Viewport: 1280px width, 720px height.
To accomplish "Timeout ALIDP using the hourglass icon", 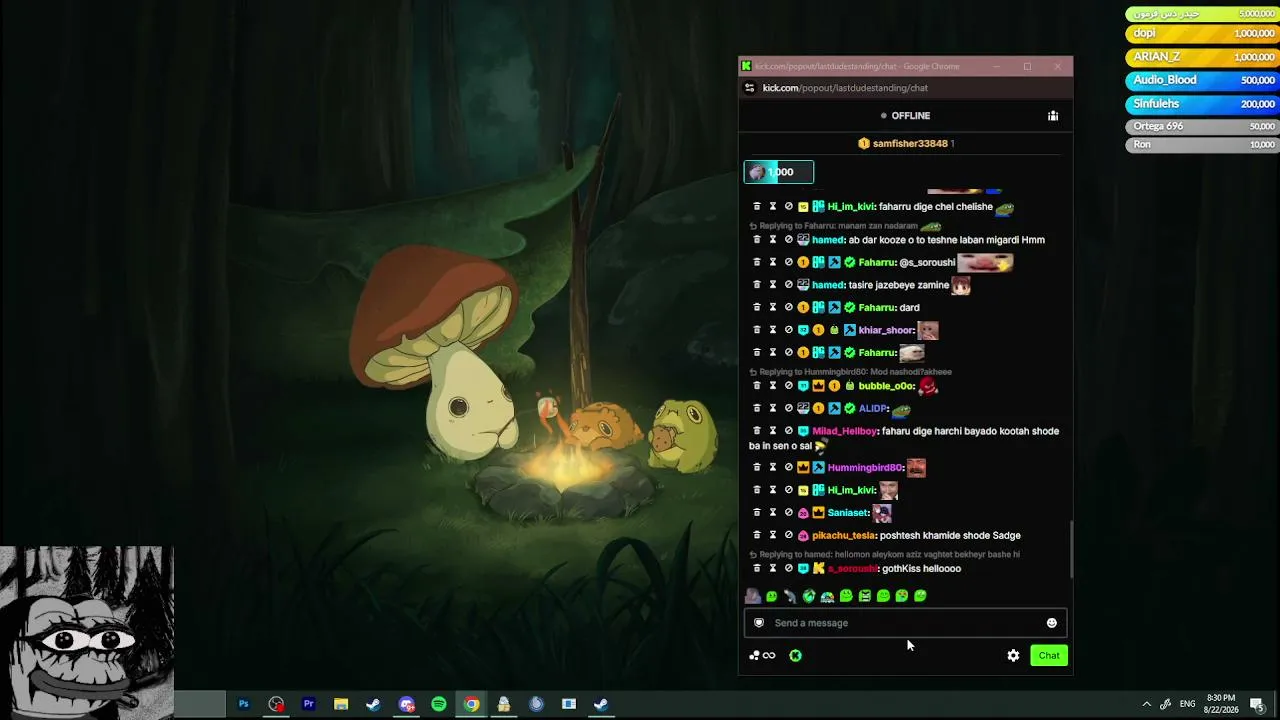I will point(773,409).
